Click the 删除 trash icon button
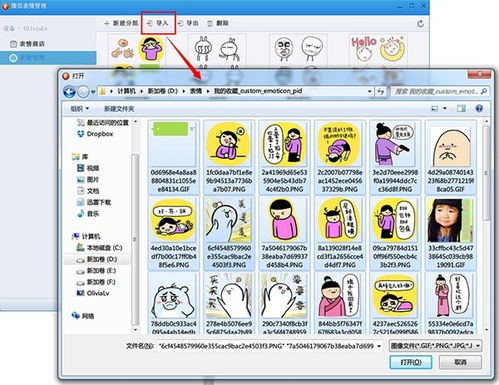This screenshot has height=385, width=499. (x=210, y=23)
